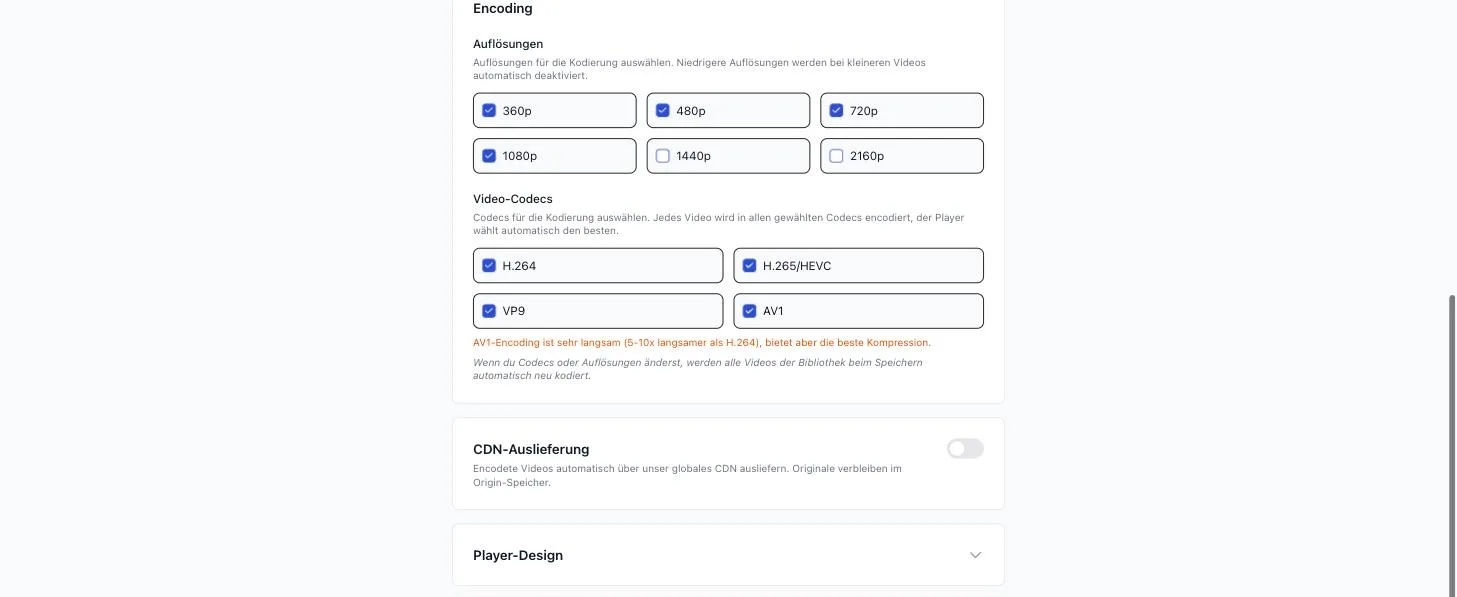Select the 2160p resolution card label
The image size is (1457, 597).
click(867, 156)
